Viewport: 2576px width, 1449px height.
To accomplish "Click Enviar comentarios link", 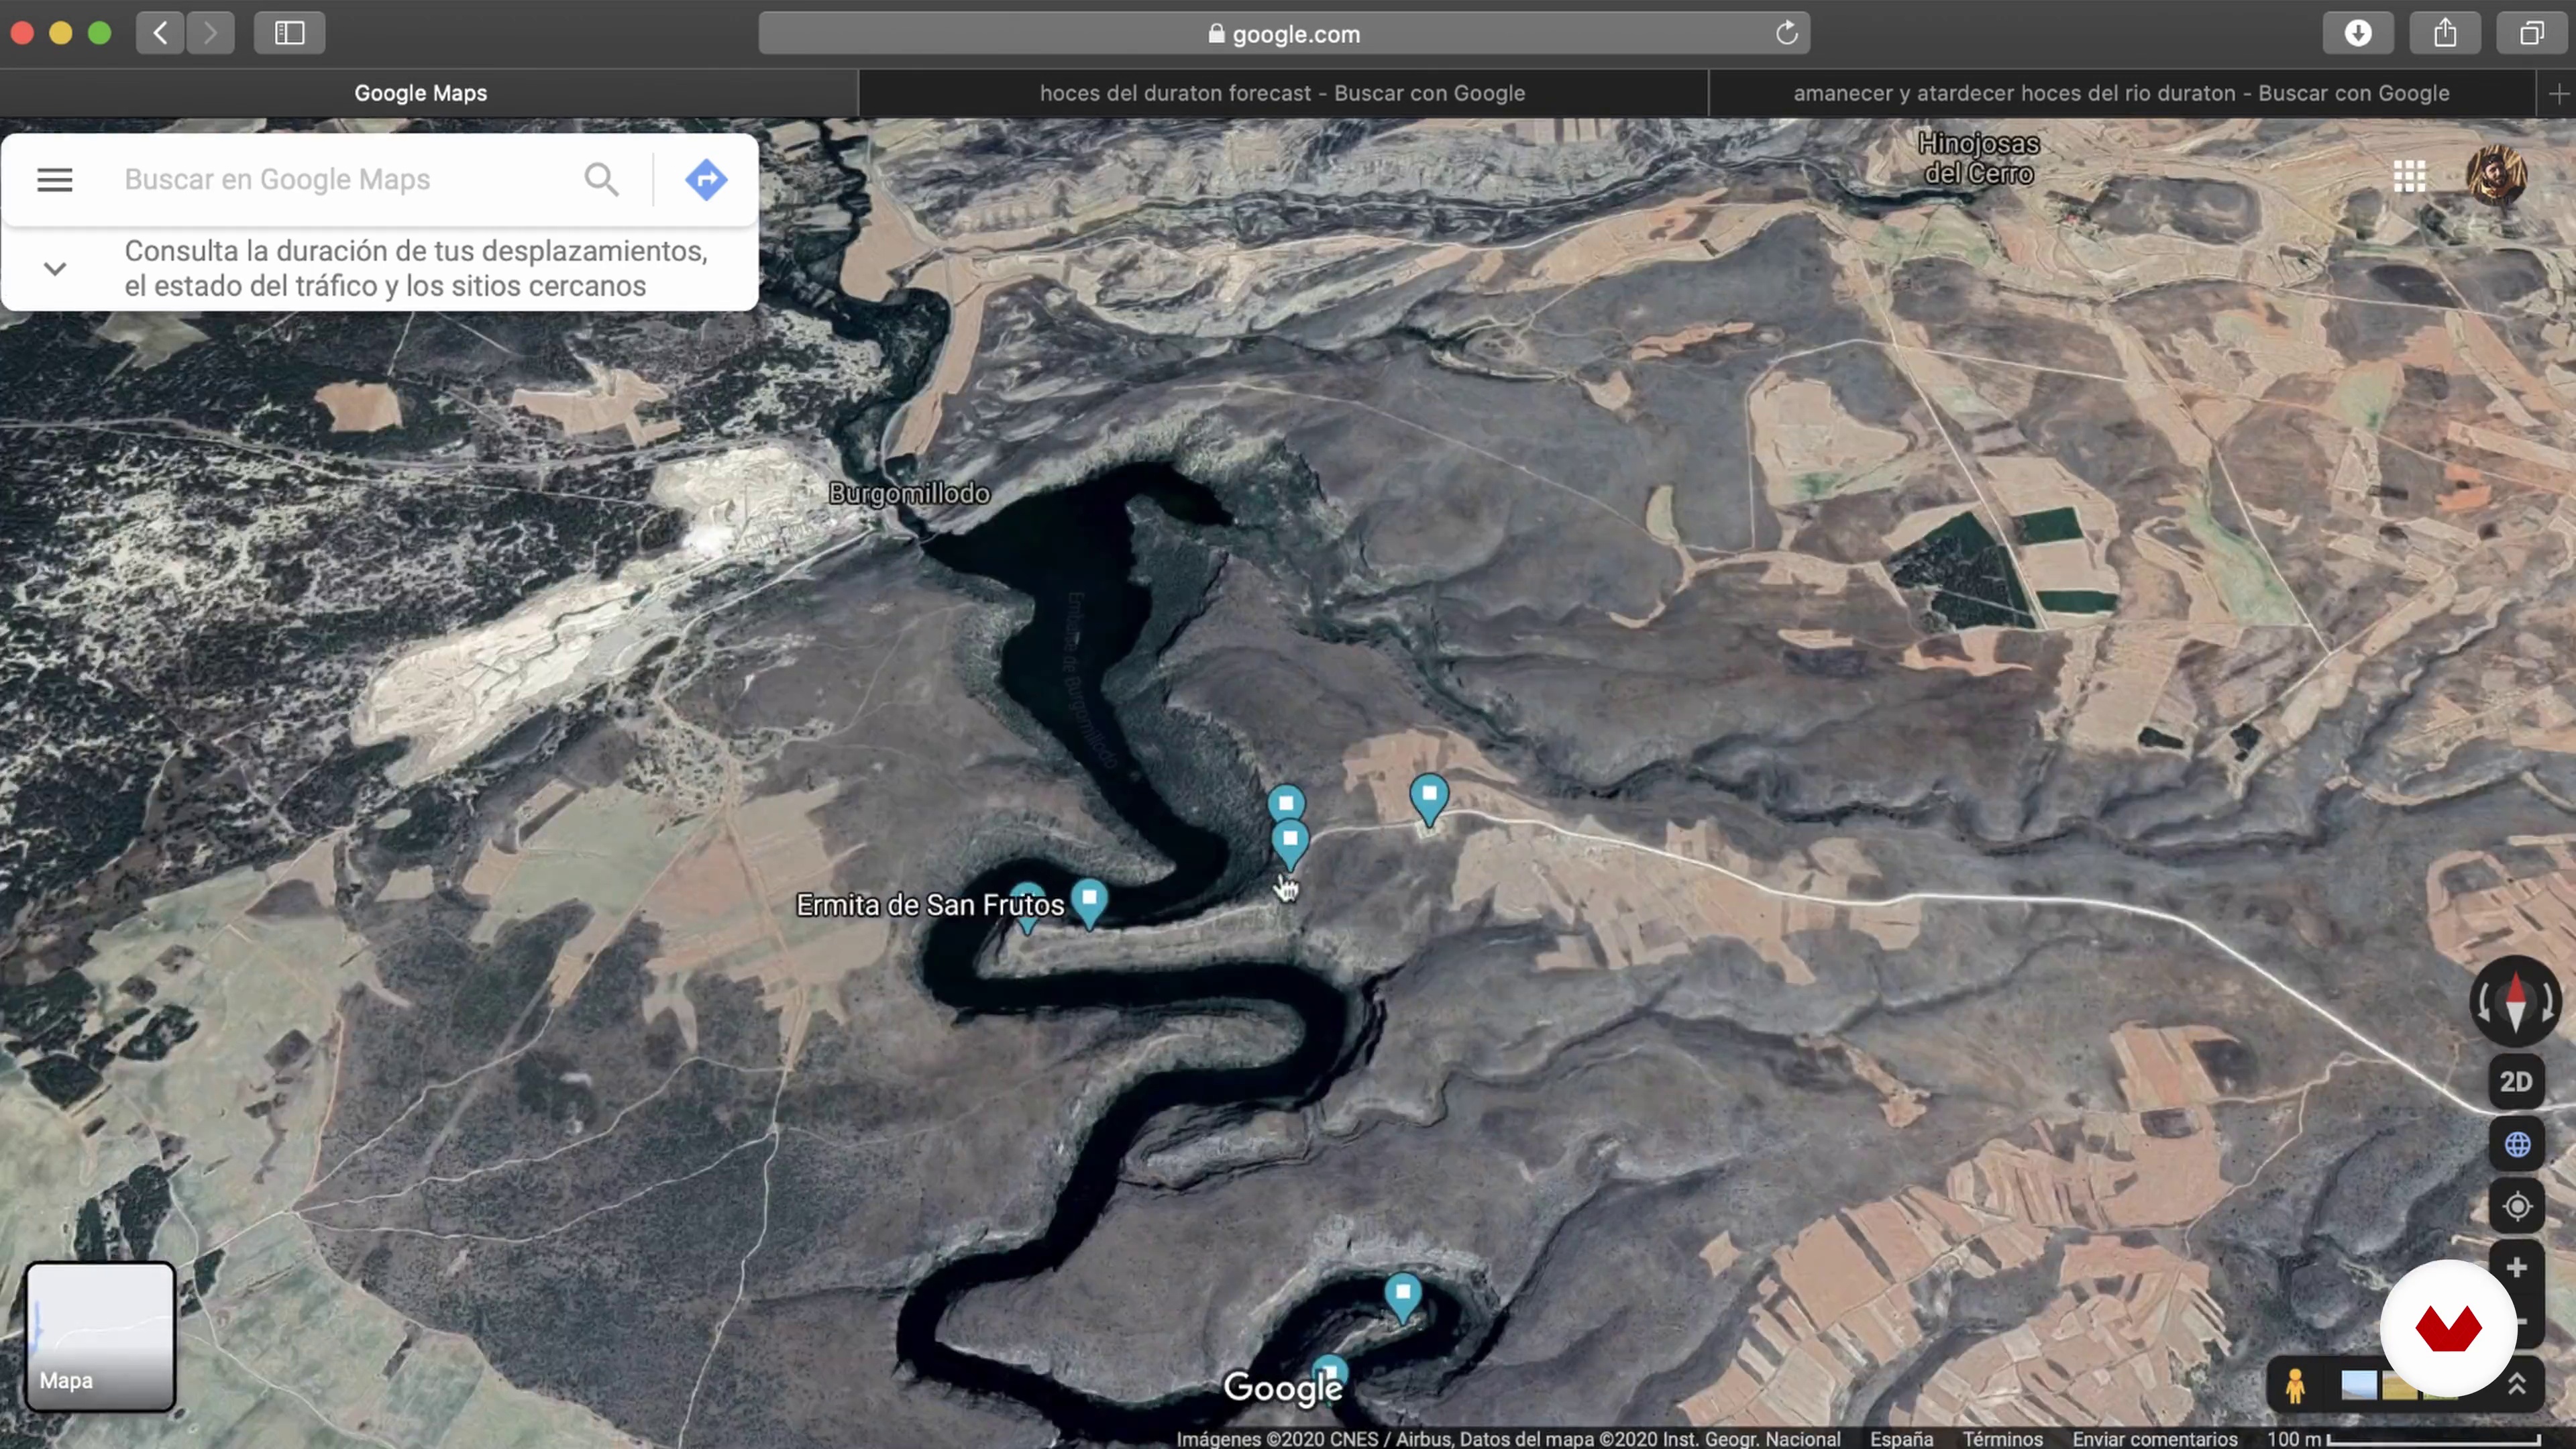I will [2154, 1438].
